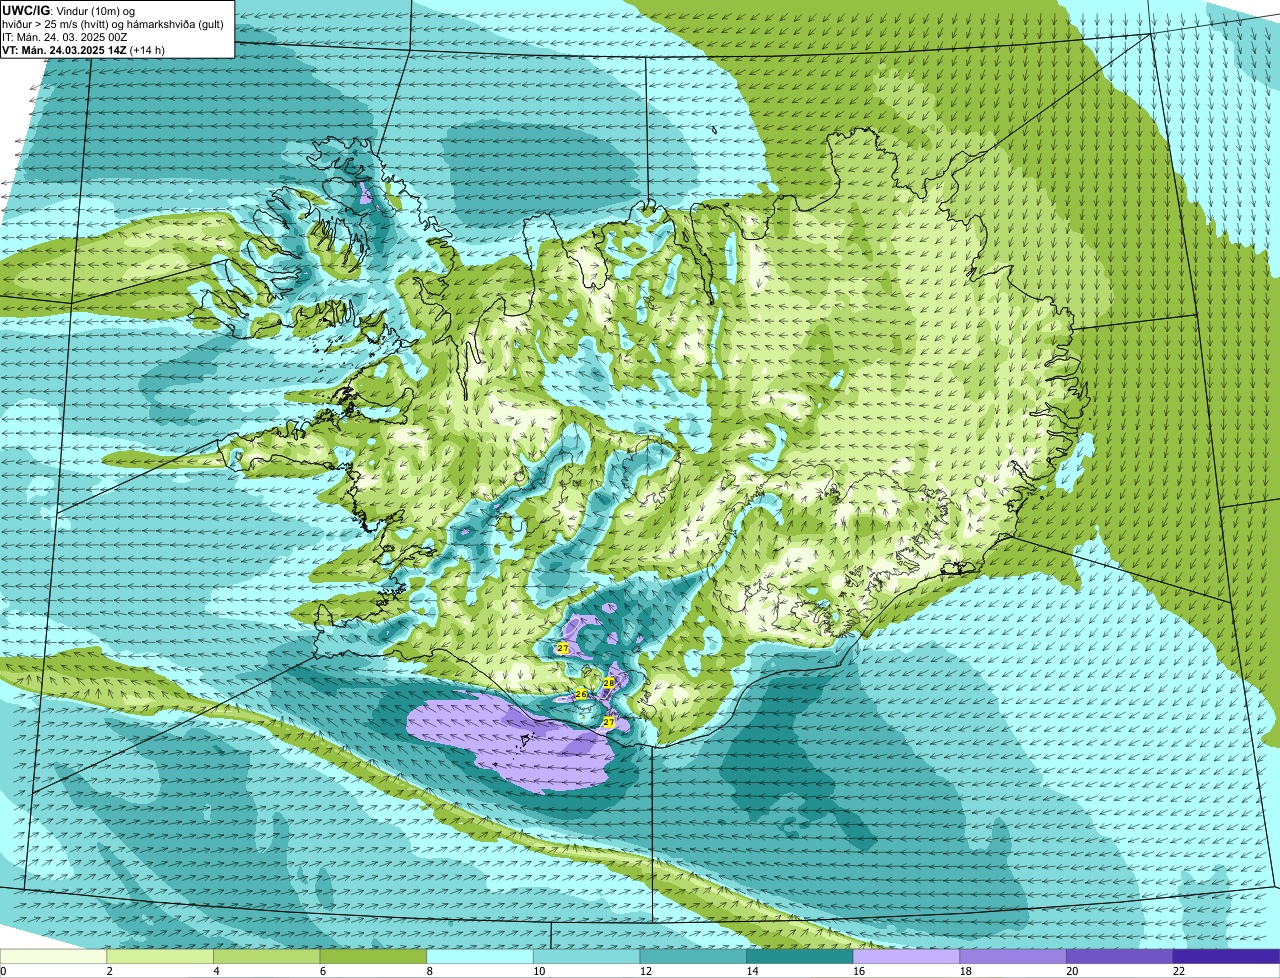Screen dimensions: 1280x978
Task: Click the 0–2 m/s pale cream legend swatch
Action: pos(53,957)
